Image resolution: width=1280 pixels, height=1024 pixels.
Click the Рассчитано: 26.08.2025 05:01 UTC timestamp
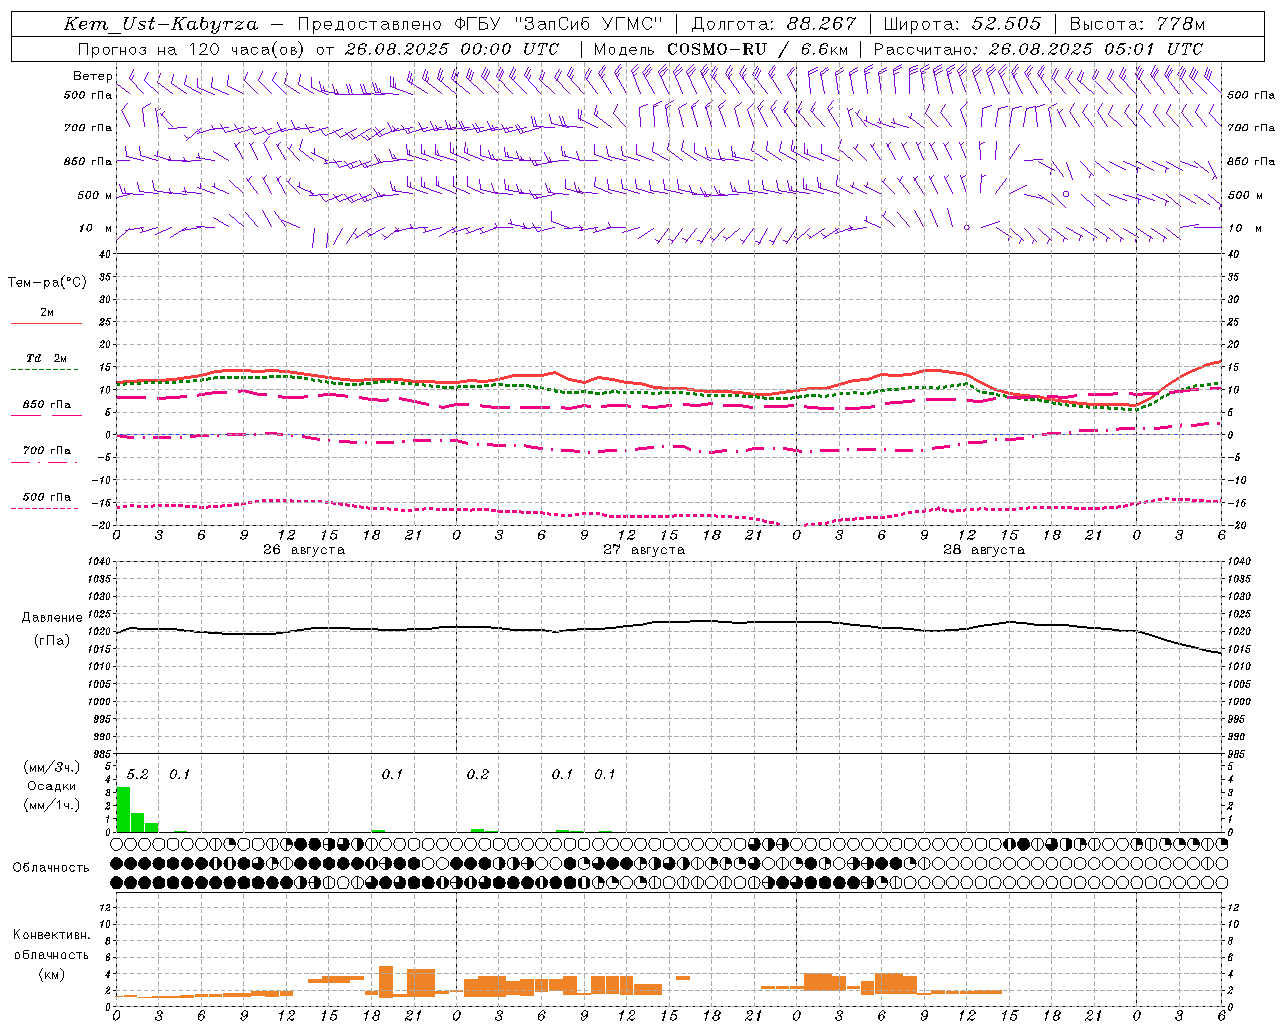click(1038, 49)
